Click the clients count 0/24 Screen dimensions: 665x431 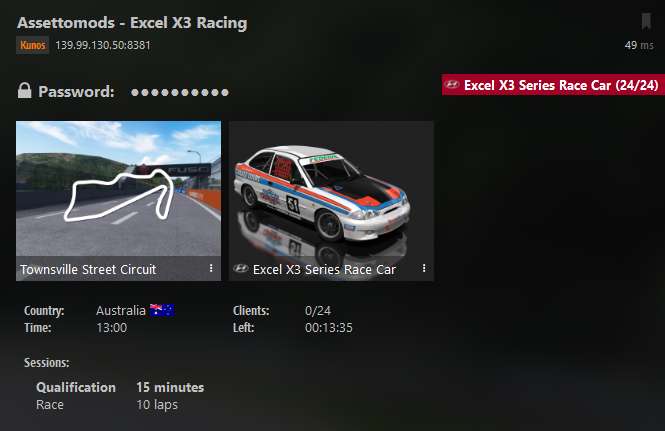[x=318, y=311]
